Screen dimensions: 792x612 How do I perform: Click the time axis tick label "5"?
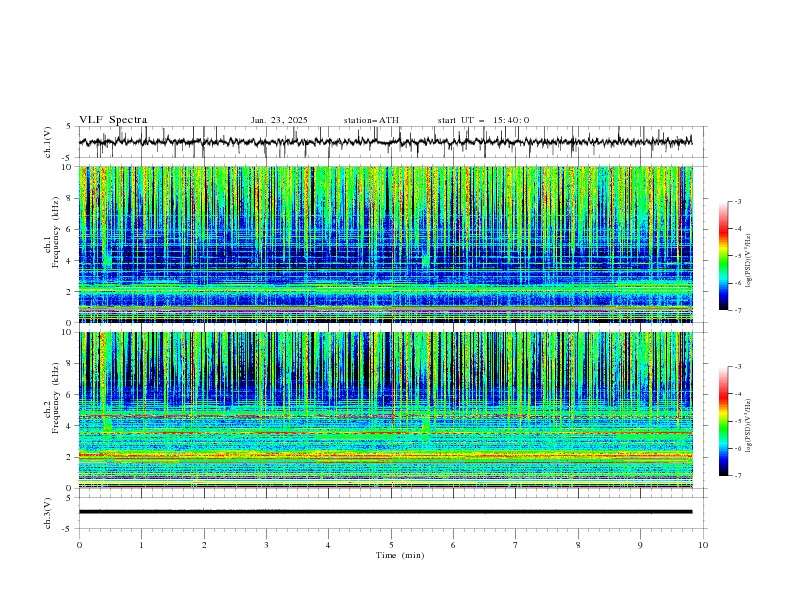click(x=391, y=545)
